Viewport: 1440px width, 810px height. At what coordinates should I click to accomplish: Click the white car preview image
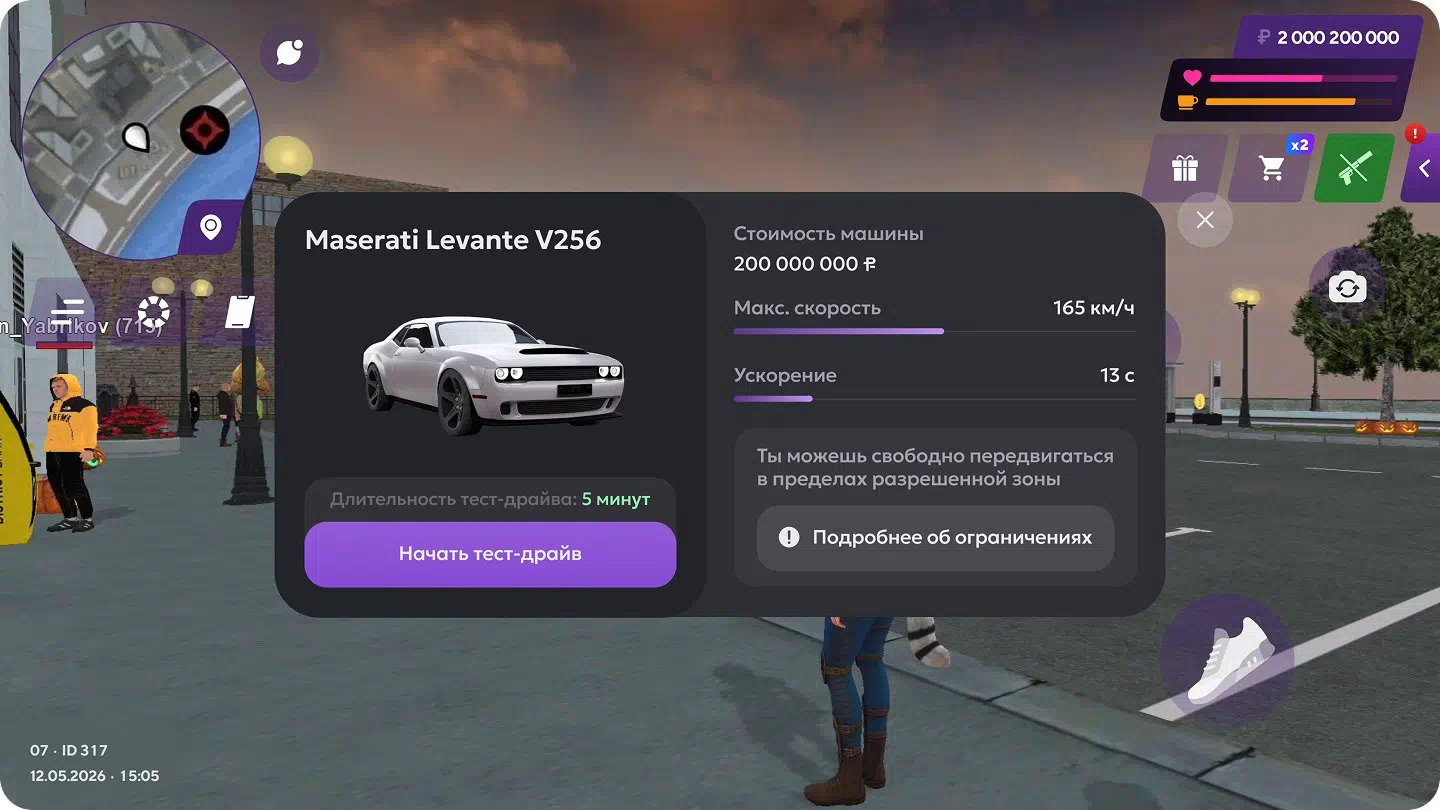click(x=491, y=373)
